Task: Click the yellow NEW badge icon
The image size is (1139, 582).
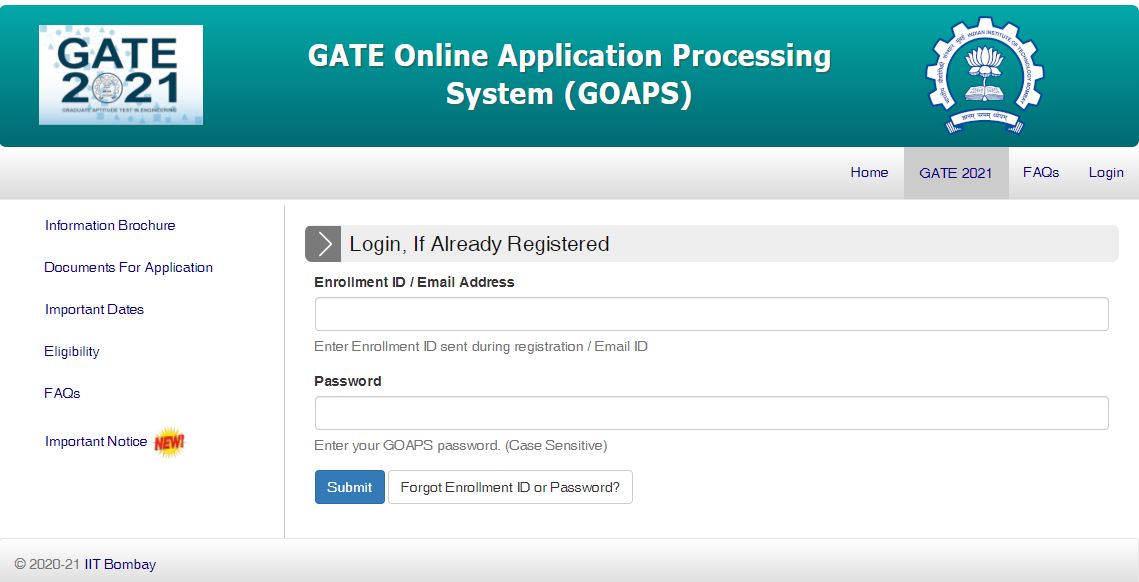Action: point(169,442)
